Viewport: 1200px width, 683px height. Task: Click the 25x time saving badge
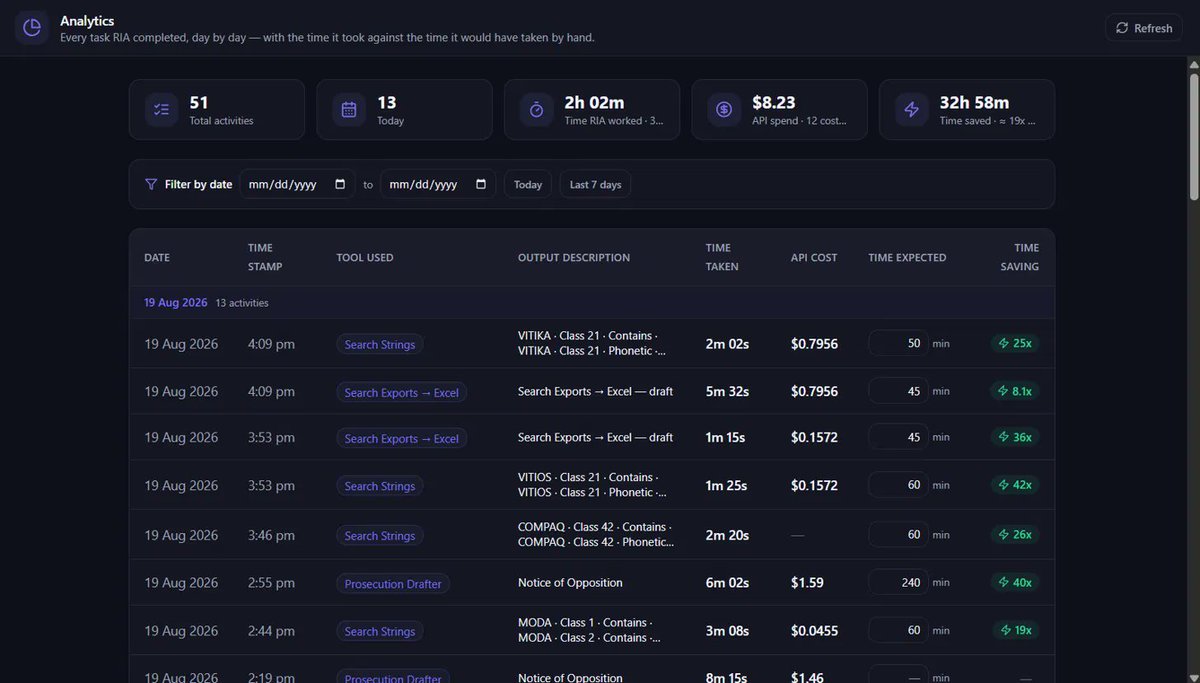point(1015,343)
